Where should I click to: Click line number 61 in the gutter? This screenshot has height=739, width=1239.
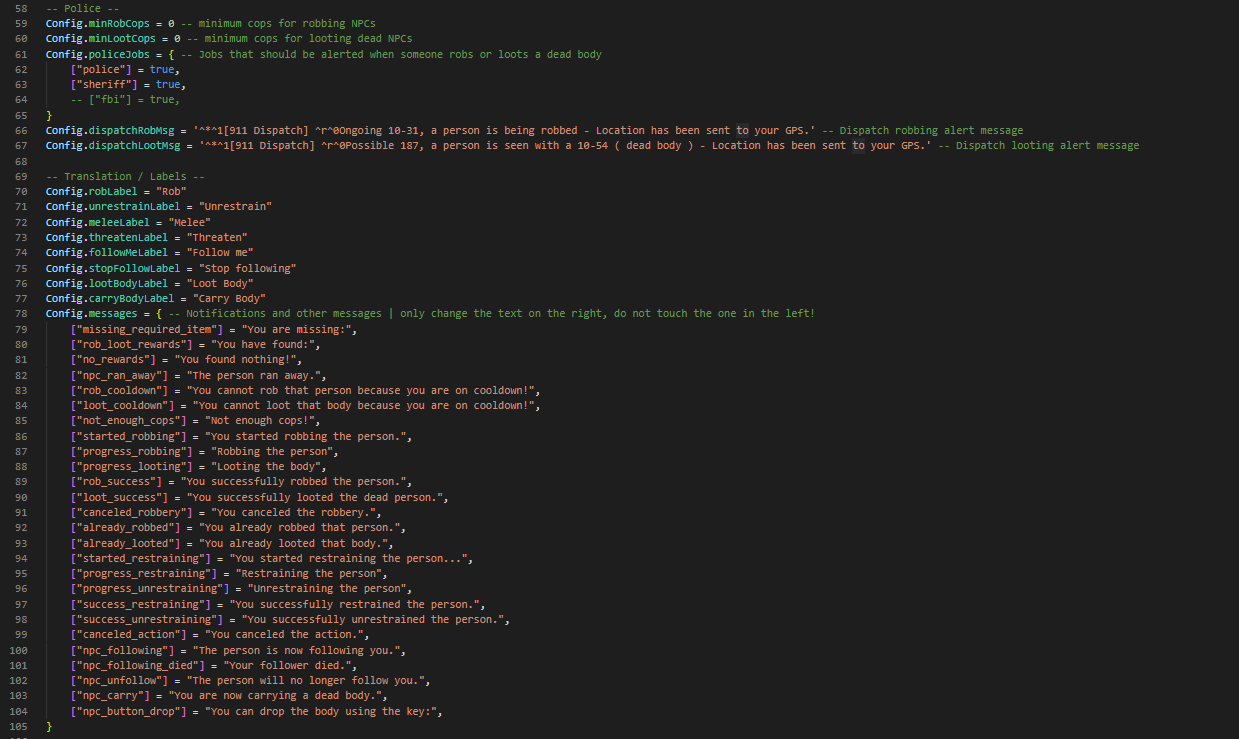[21, 54]
